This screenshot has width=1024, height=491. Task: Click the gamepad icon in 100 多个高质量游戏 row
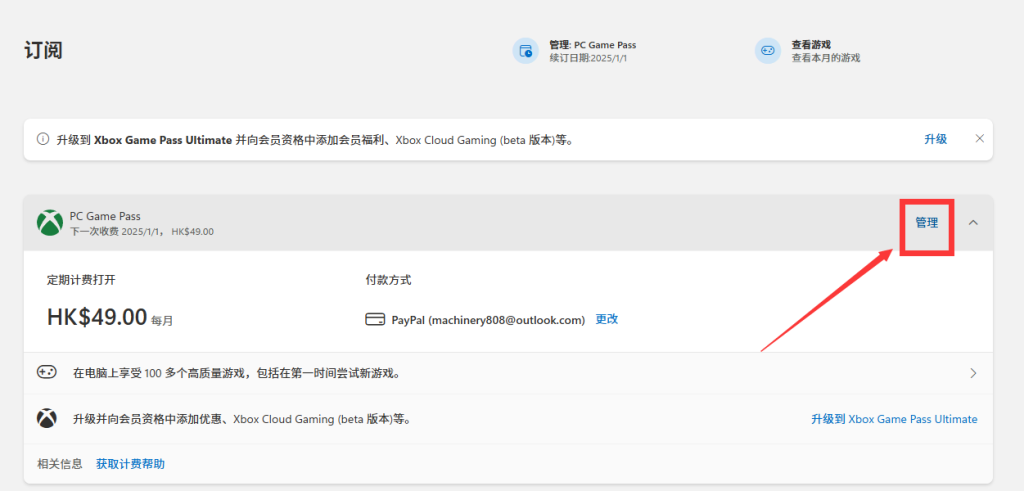point(46,372)
